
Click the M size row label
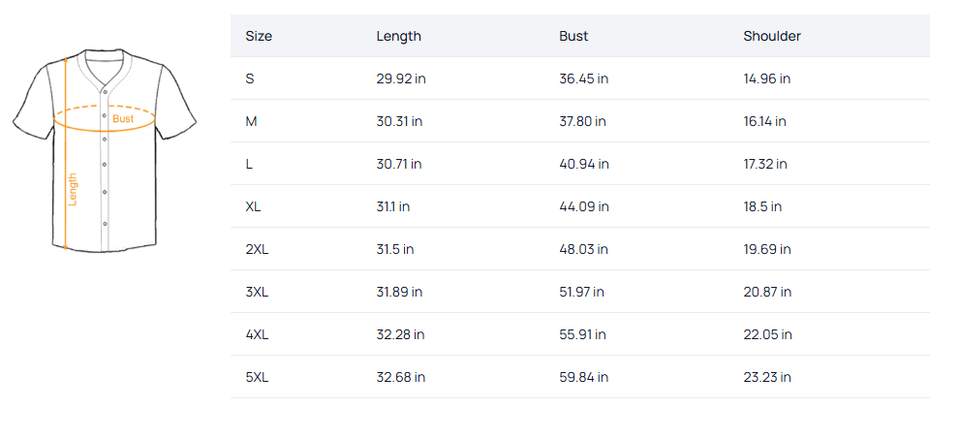point(251,121)
